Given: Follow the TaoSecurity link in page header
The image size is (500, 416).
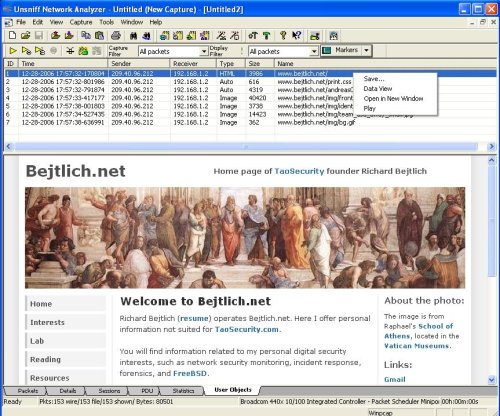Looking at the screenshot, I should coord(299,171).
